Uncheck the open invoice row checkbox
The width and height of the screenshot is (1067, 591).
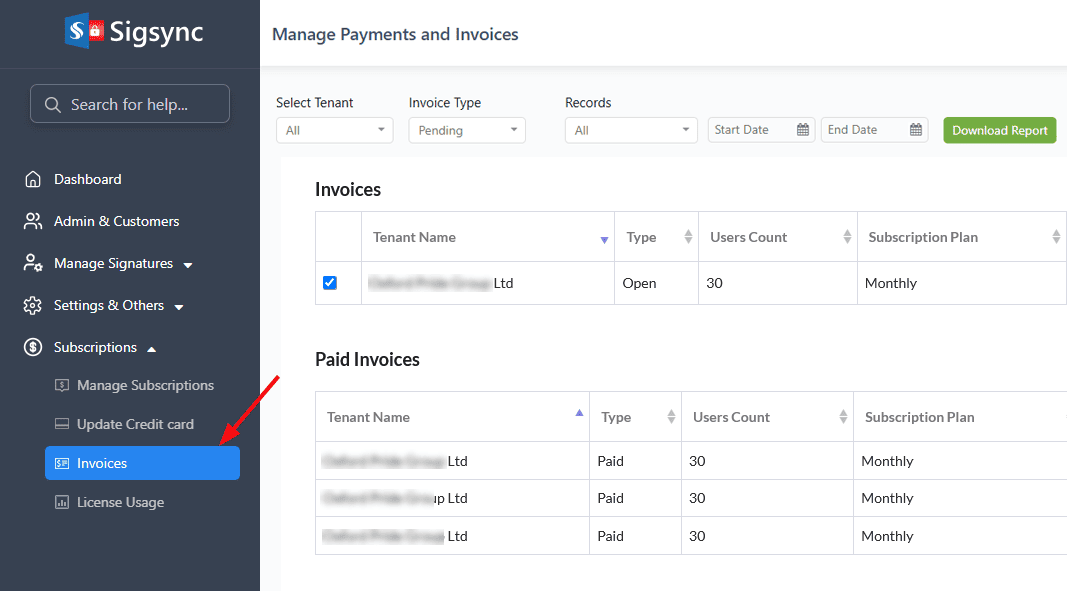pos(330,283)
